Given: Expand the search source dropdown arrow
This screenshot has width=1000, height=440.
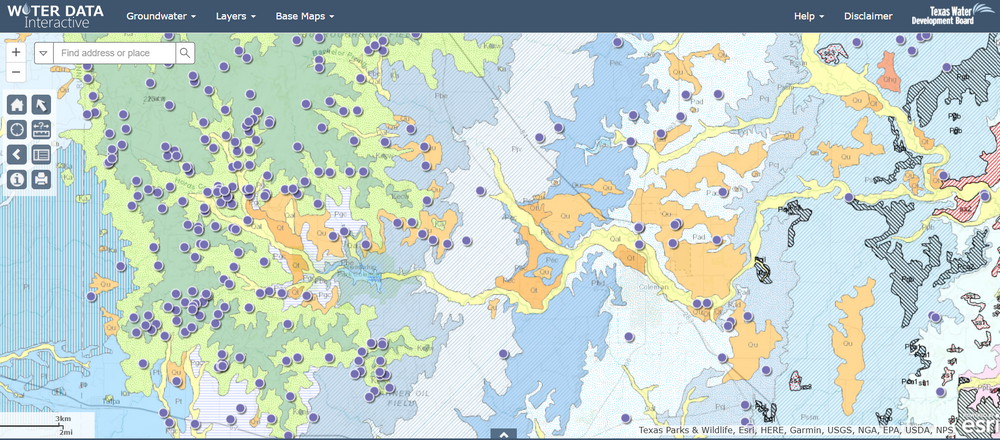Looking at the screenshot, I should tap(44, 53).
